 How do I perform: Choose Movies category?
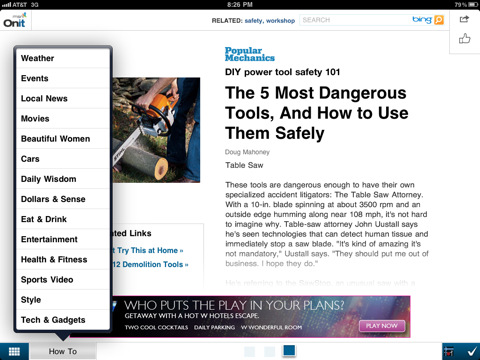63,119
